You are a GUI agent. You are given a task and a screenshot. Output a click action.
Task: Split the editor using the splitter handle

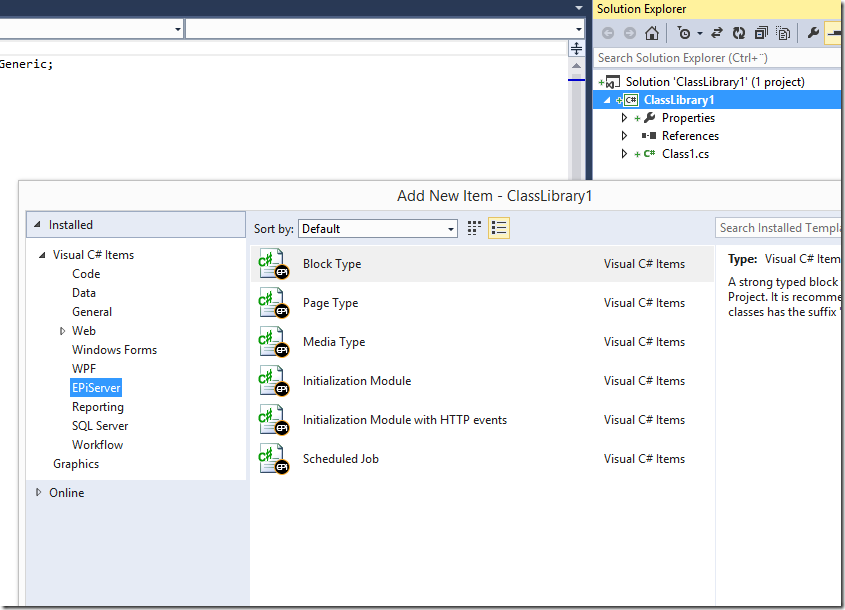[x=576, y=48]
